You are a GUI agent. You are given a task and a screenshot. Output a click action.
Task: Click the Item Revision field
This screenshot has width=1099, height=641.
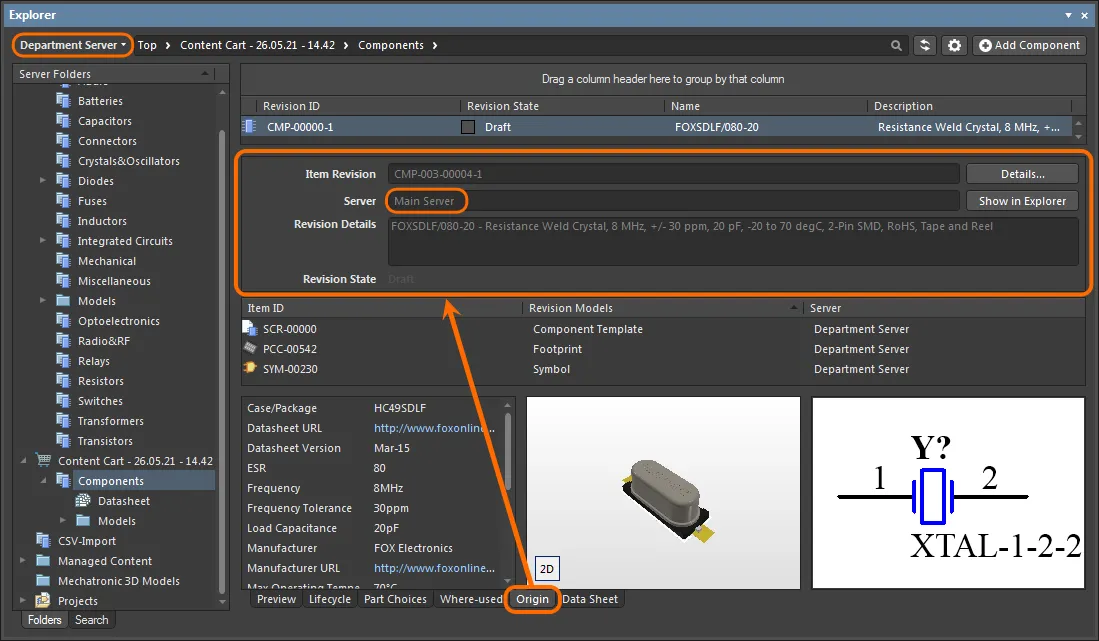tap(673, 174)
